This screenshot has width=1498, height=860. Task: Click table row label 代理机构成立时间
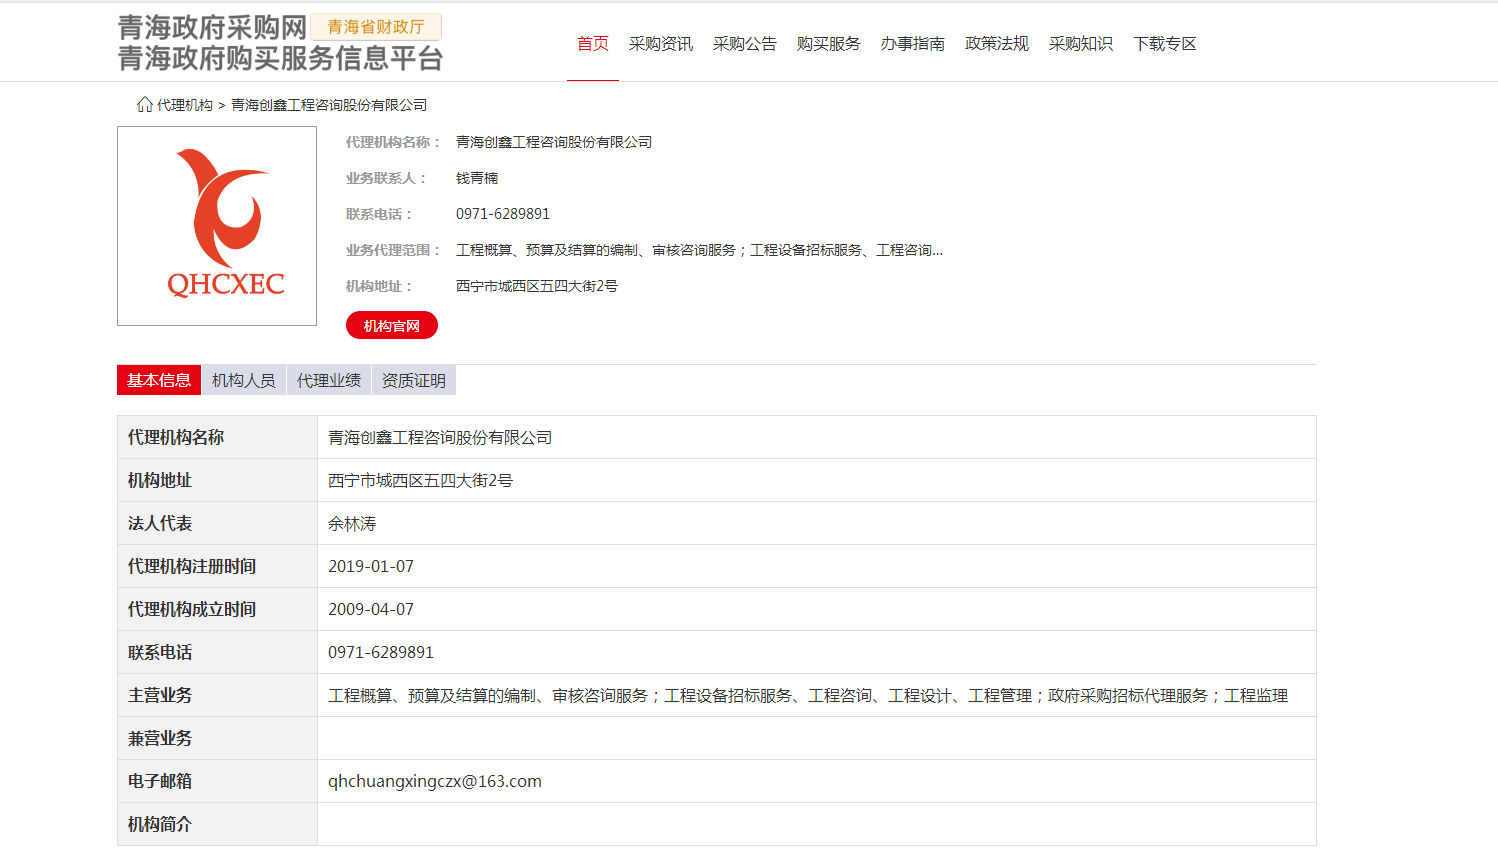192,610
